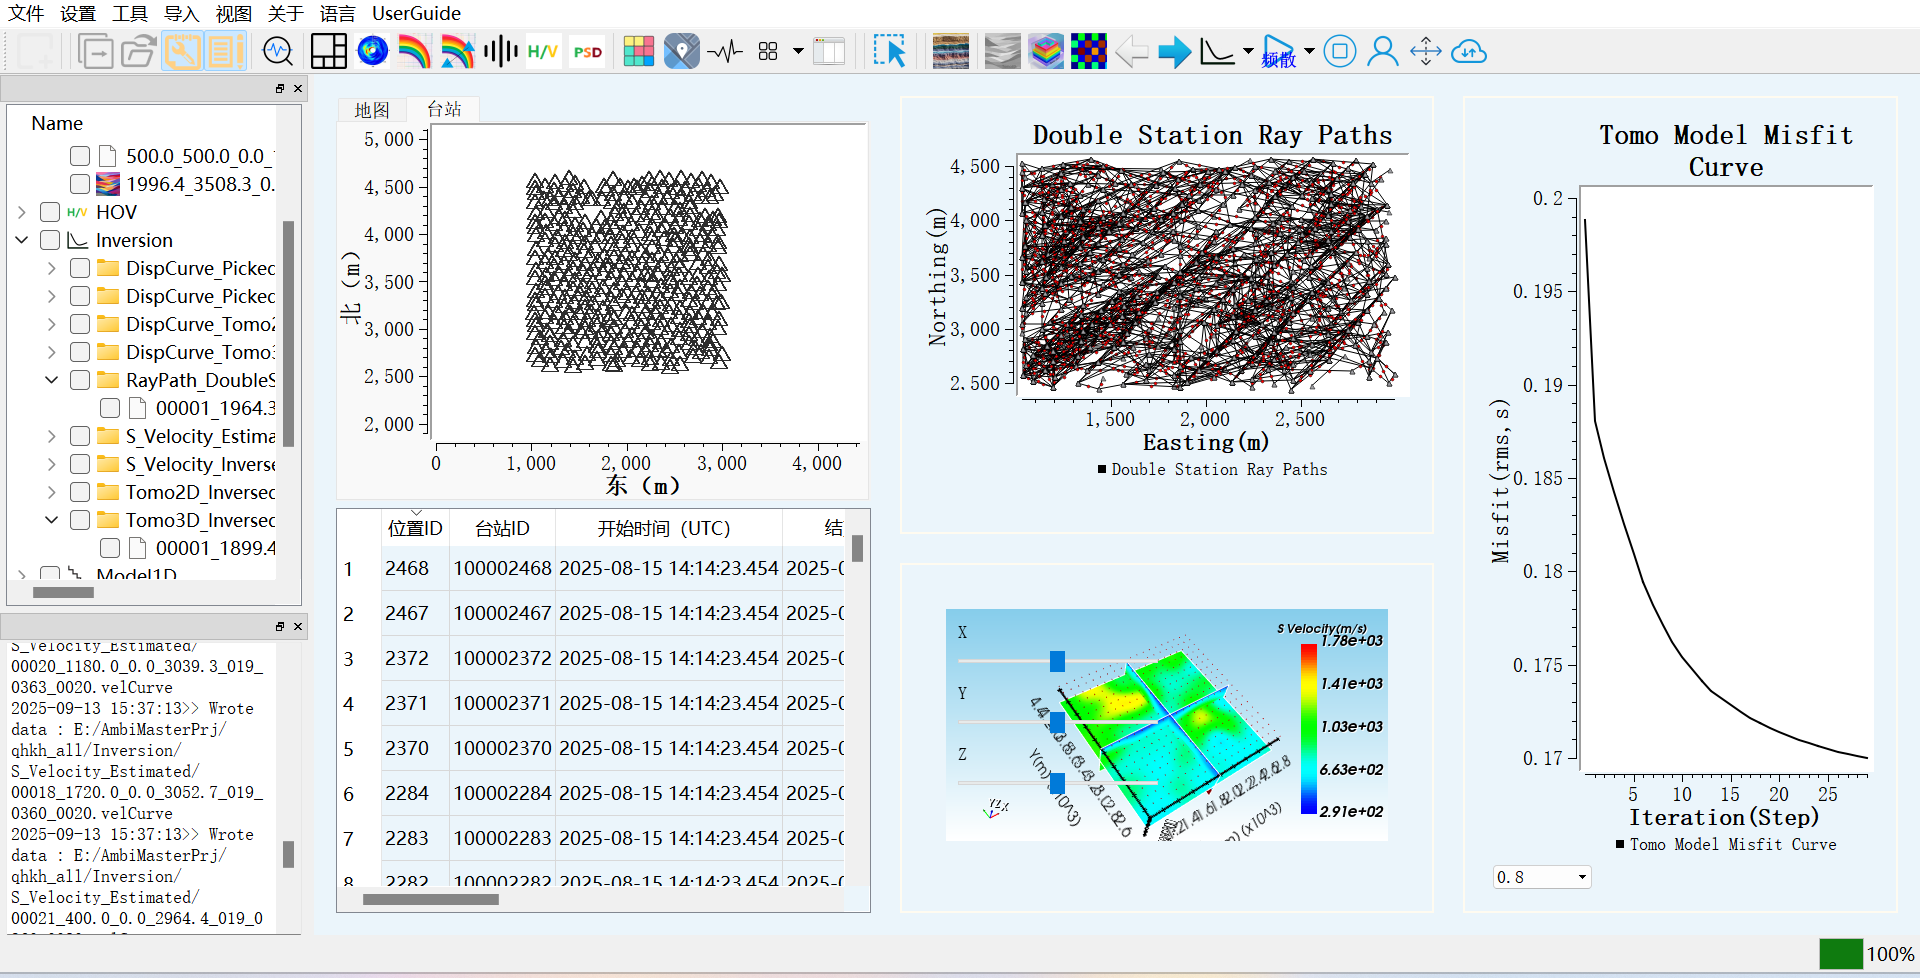Activate the dashed rectangle selection tool

pos(888,51)
